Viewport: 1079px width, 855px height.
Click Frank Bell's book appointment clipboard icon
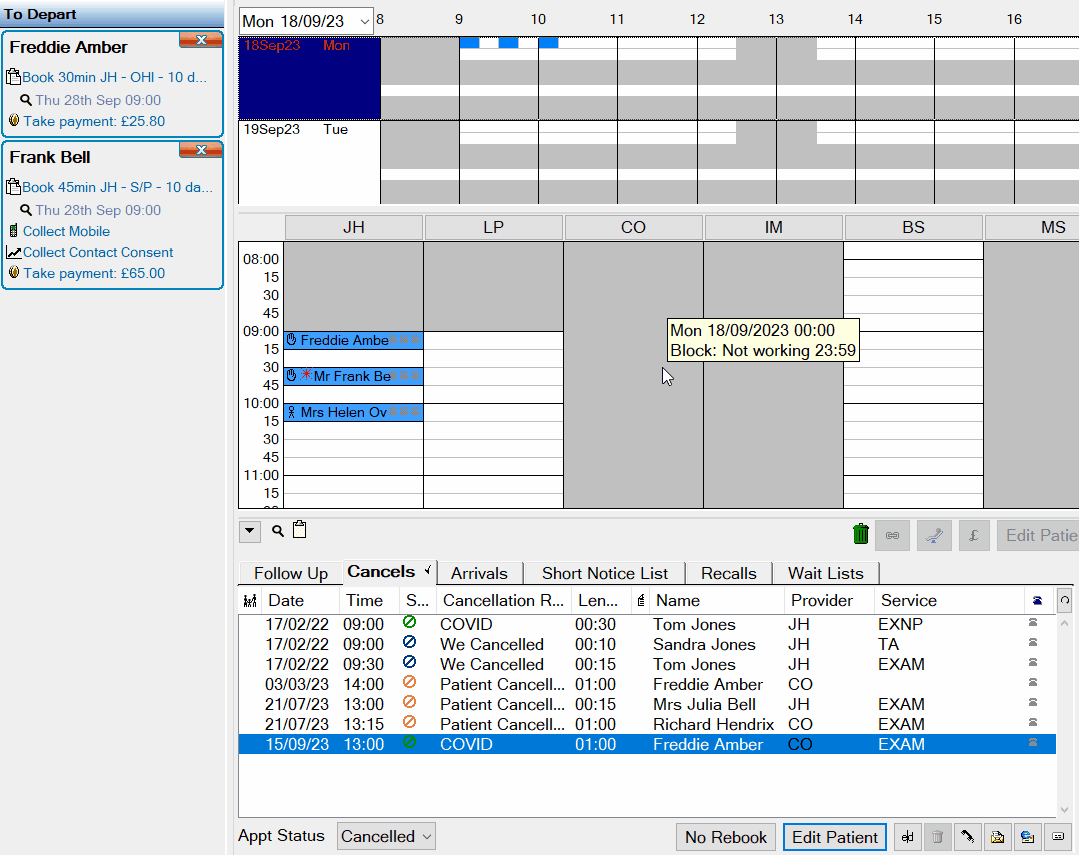click(13, 187)
